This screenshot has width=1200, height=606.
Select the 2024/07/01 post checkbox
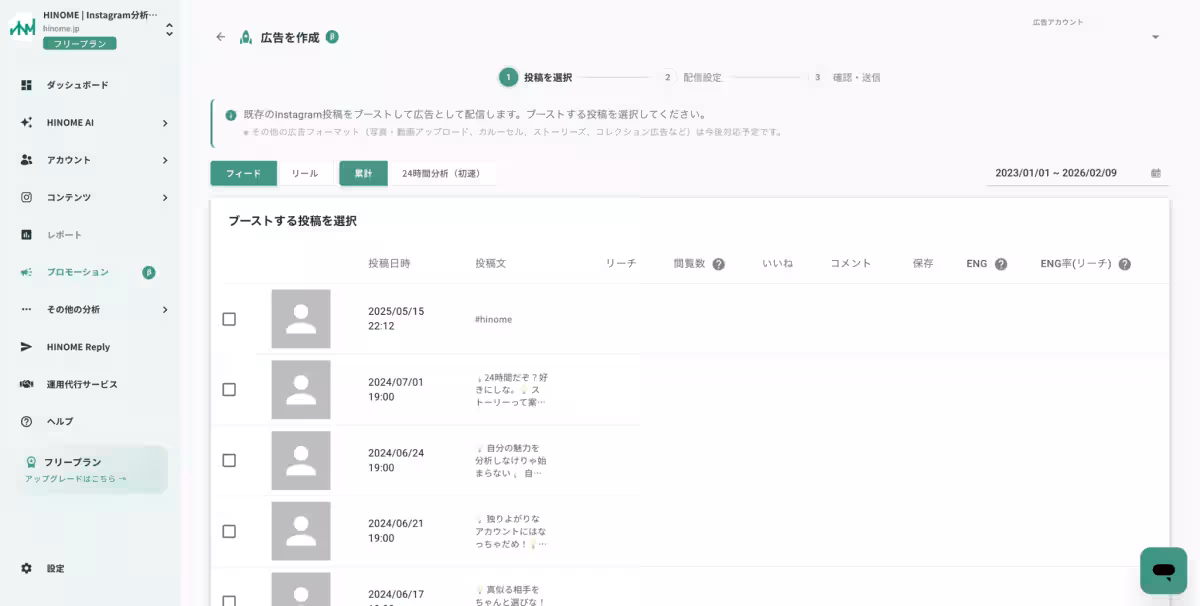click(x=229, y=390)
